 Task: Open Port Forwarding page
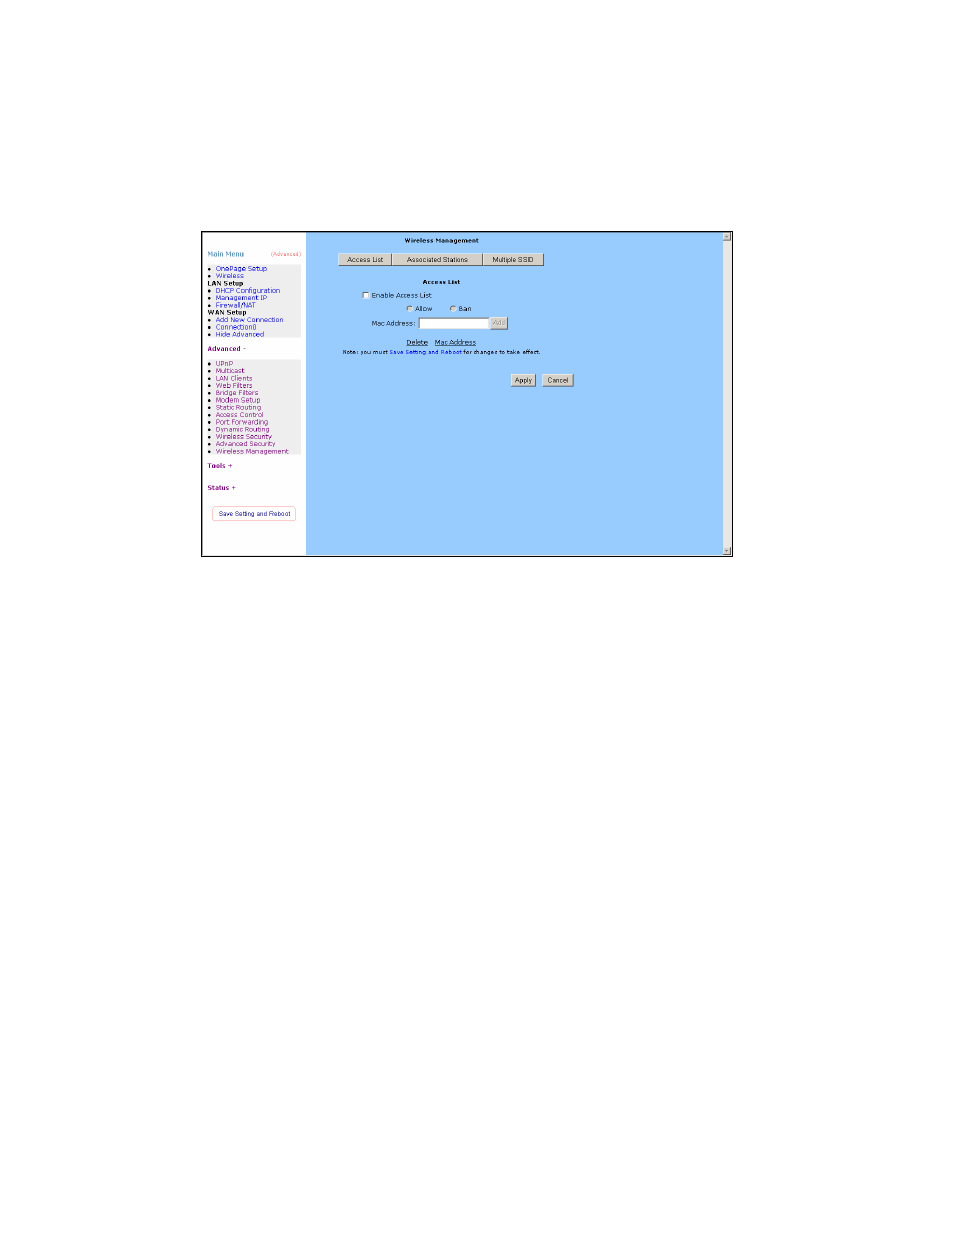click(242, 422)
